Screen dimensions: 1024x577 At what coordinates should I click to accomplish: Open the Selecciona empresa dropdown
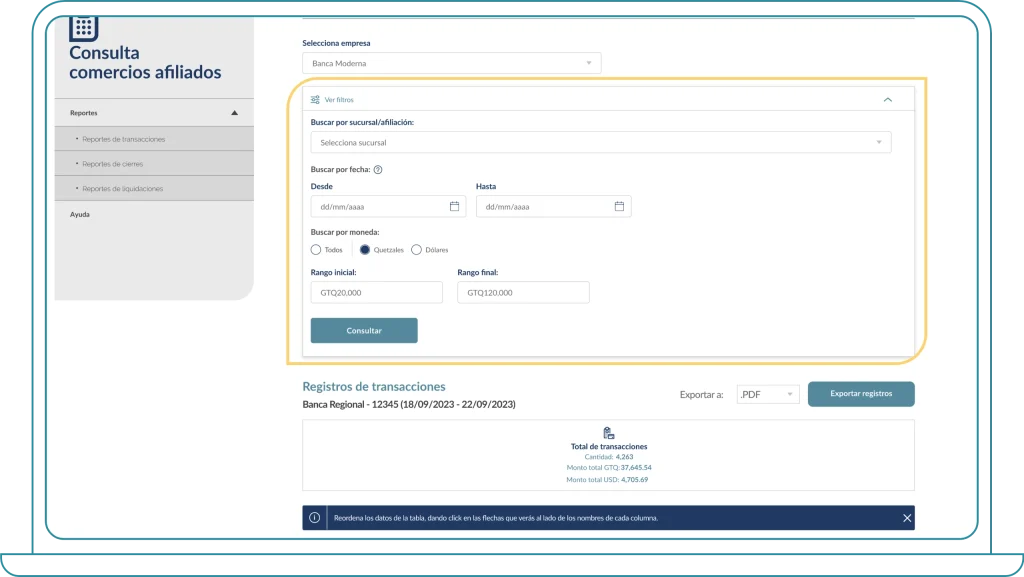451,63
